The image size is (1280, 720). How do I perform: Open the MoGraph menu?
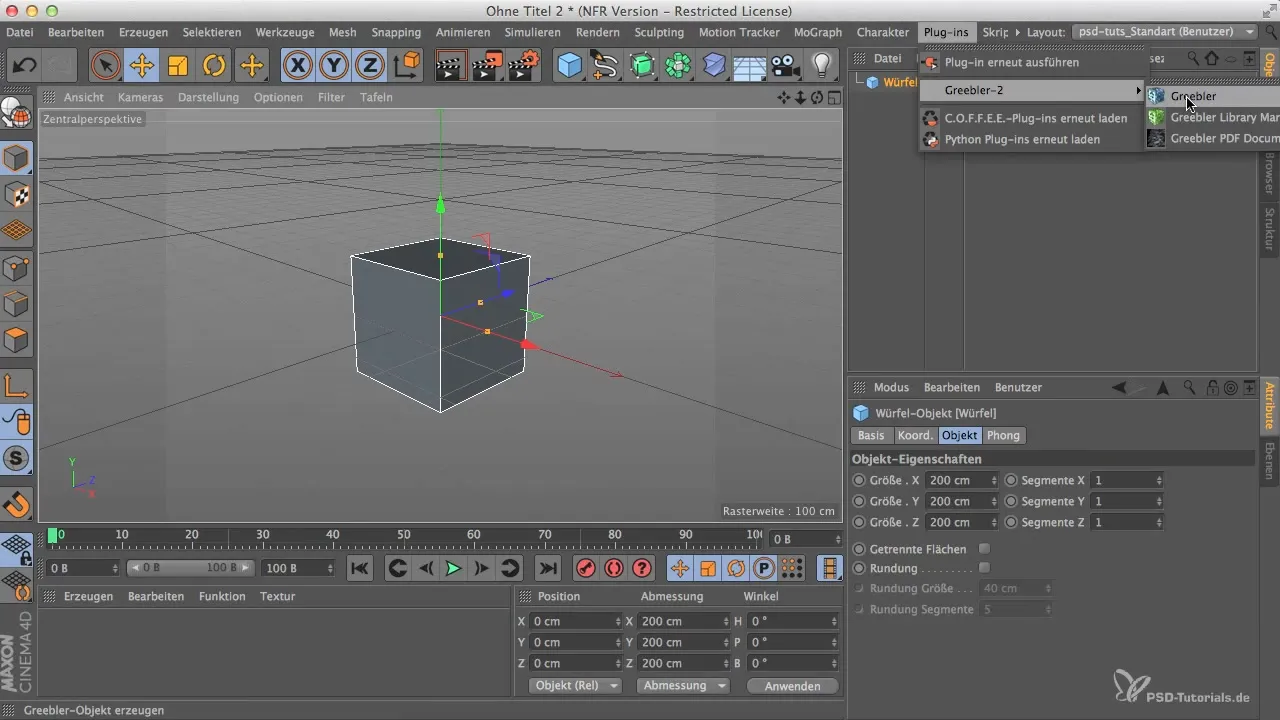(818, 32)
